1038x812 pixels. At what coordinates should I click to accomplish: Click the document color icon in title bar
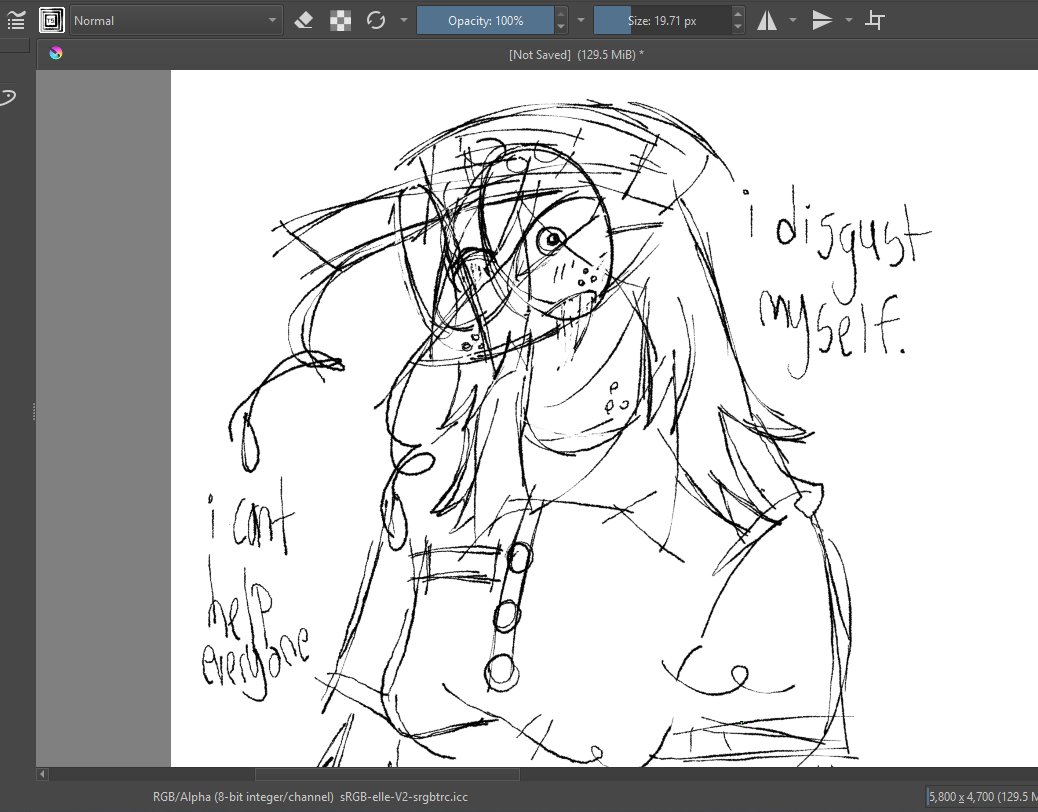point(56,54)
